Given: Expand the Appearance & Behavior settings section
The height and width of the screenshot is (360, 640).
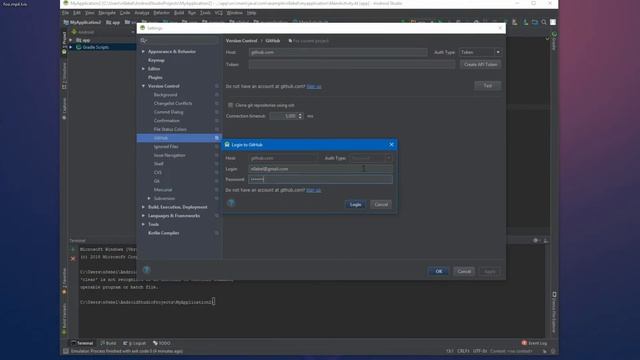Looking at the screenshot, I should 143,52.
